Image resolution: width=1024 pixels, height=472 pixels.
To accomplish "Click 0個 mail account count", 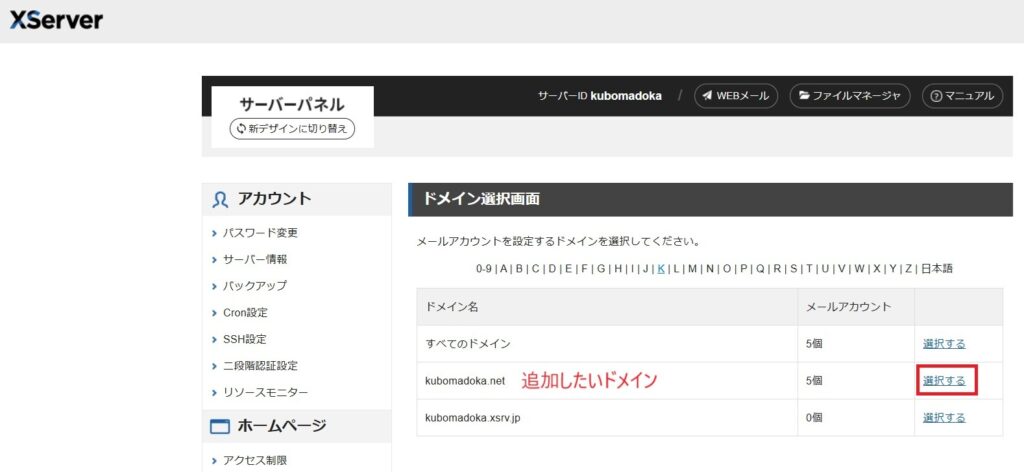I will click(x=814, y=417).
